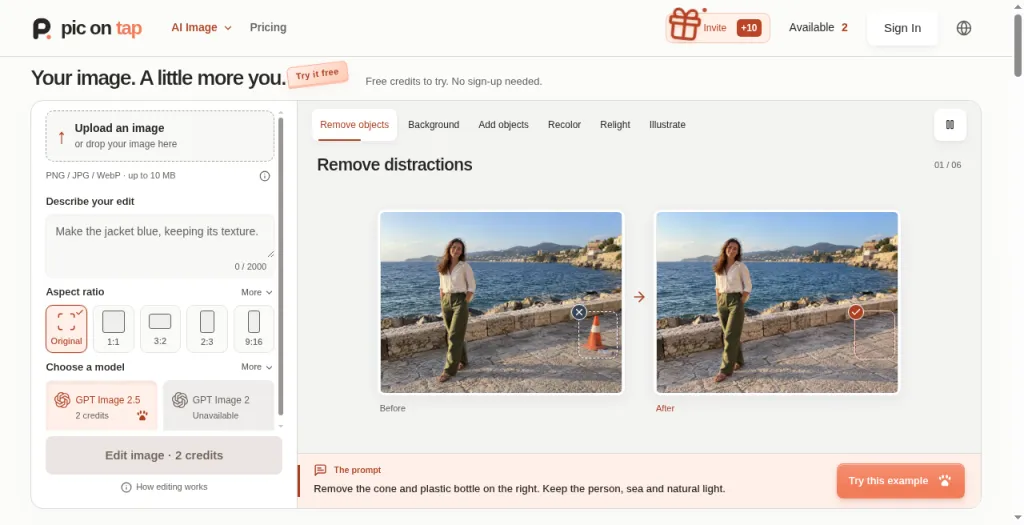This screenshot has height=525, width=1024.
Task: Click Try this example button
Action: tap(901, 481)
